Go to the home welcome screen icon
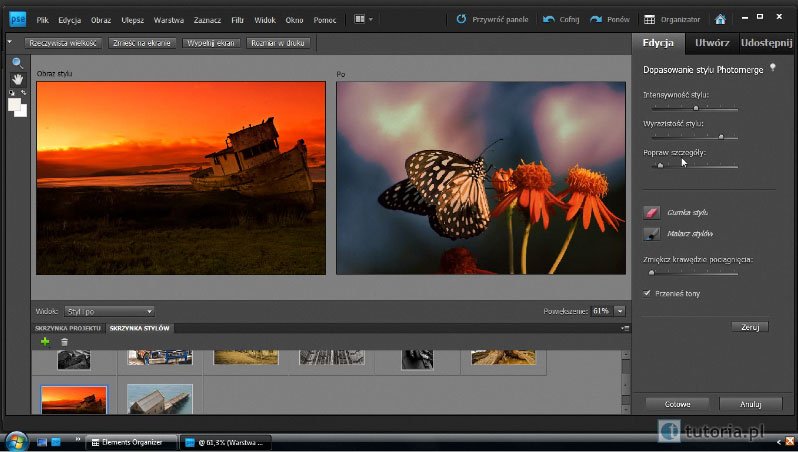This screenshot has height=452, width=798. (720, 19)
